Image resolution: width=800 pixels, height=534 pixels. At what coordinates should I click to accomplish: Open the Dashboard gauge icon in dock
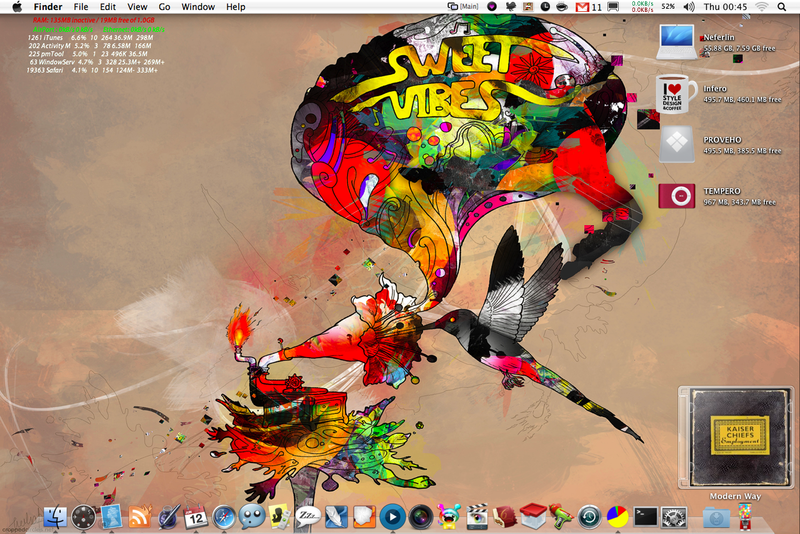tap(84, 517)
